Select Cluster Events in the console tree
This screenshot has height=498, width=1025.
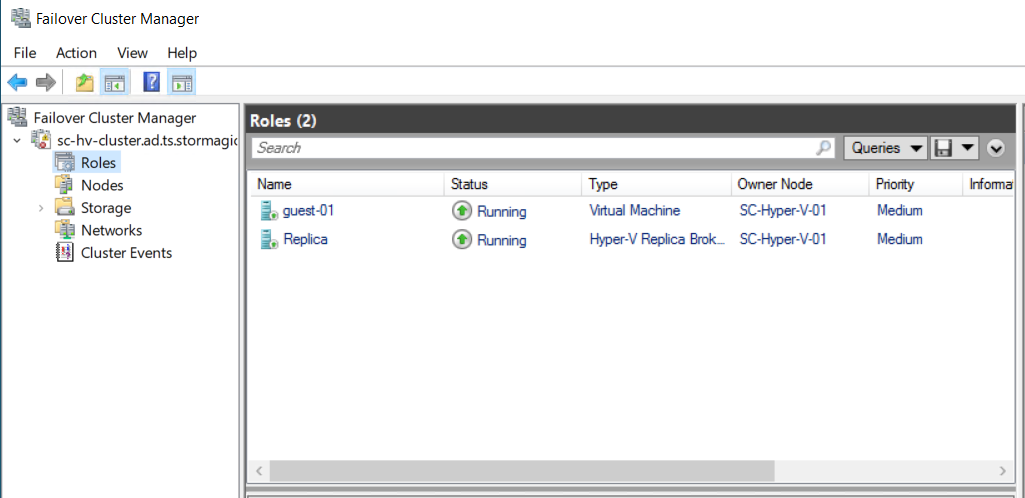126,253
